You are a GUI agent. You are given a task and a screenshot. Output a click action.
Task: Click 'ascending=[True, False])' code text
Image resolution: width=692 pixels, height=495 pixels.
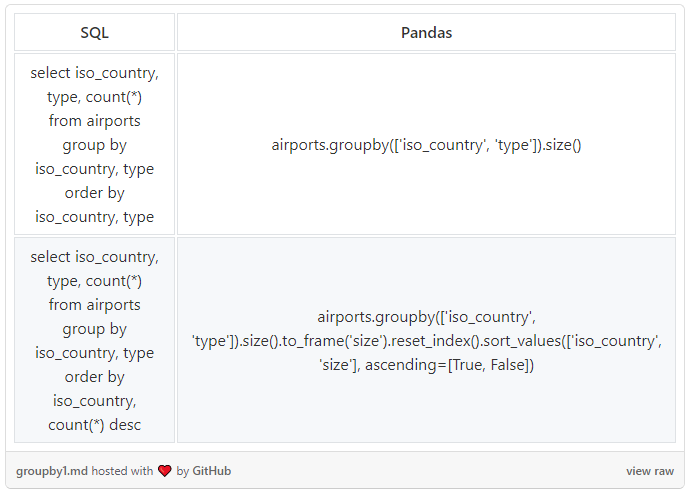point(449,365)
